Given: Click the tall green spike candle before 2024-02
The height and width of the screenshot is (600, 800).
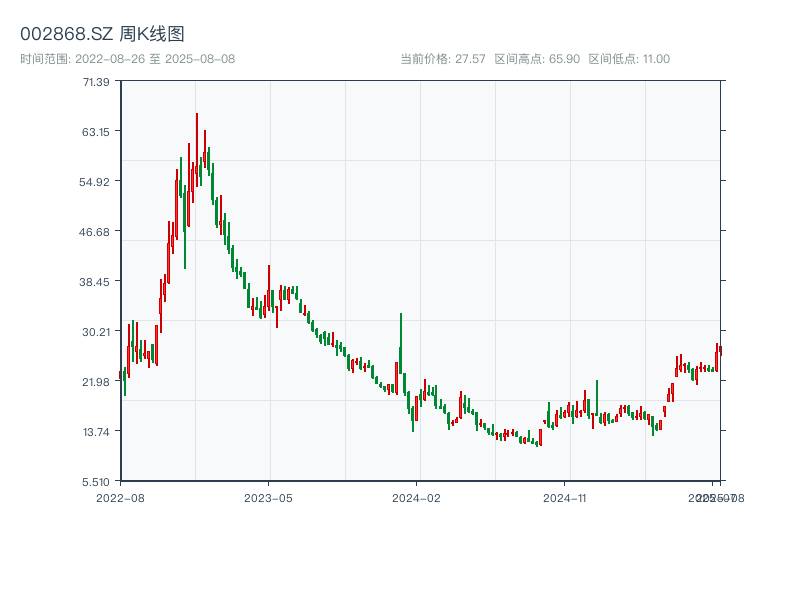Looking at the screenshot, I should [401, 343].
